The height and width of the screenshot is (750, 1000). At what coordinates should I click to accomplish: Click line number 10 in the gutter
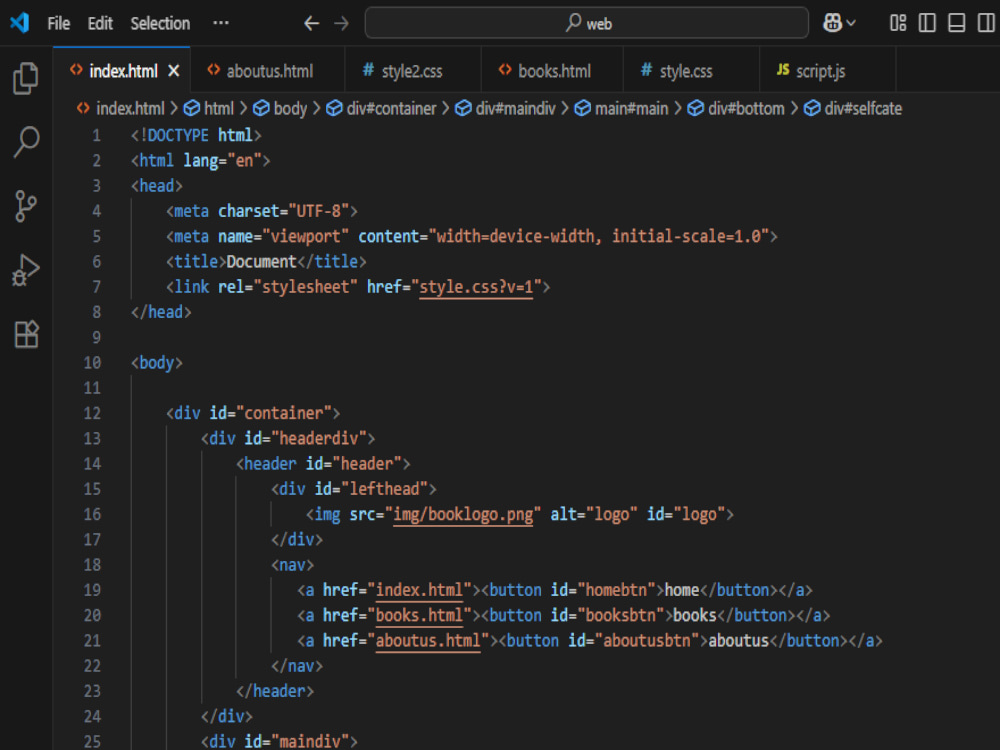92,363
